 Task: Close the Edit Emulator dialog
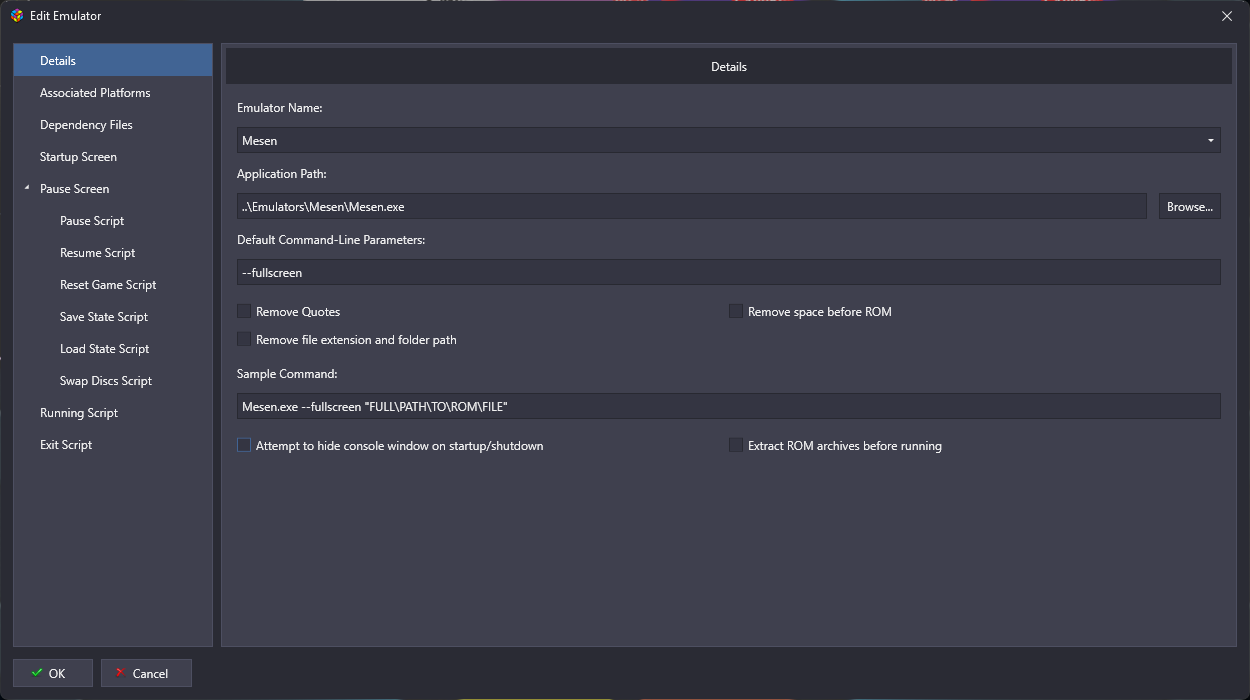[1227, 16]
